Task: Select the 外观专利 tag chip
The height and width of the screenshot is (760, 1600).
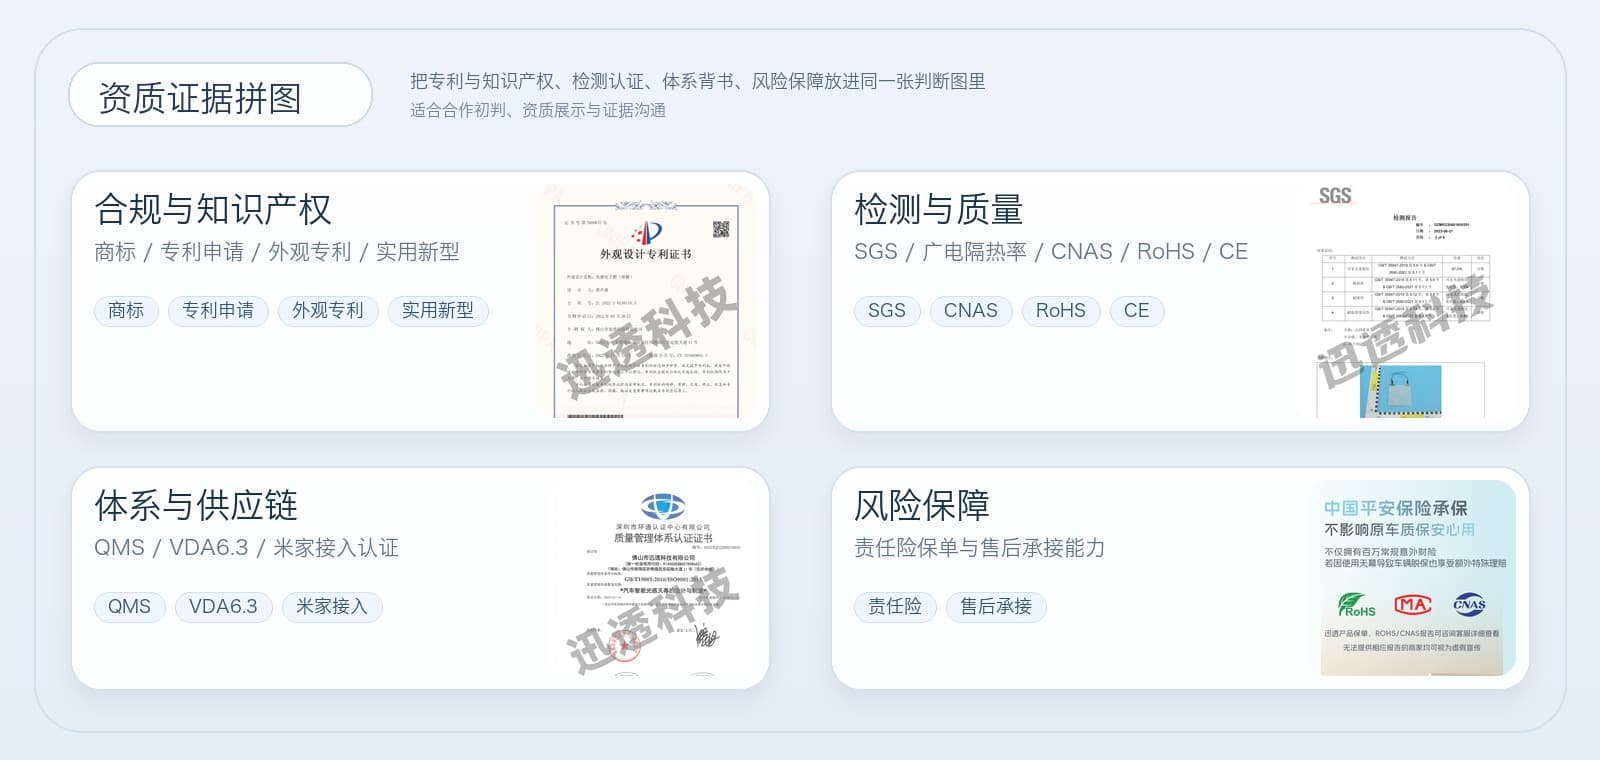Action: point(328,311)
